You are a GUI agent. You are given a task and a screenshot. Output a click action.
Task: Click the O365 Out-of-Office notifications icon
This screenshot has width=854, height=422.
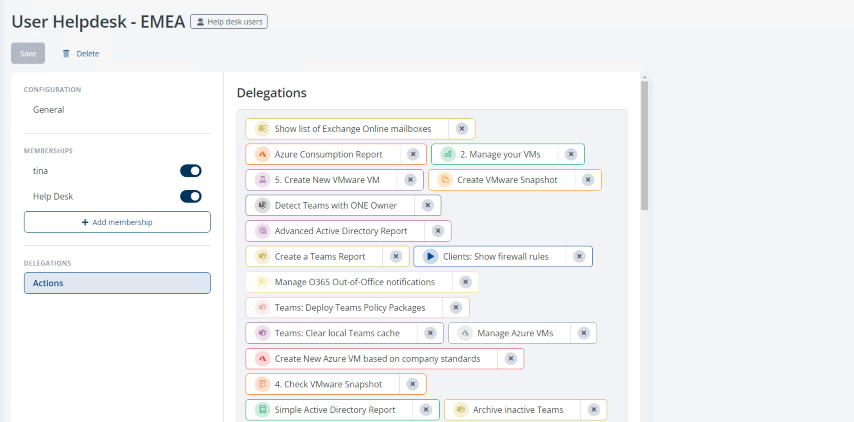[x=263, y=282]
